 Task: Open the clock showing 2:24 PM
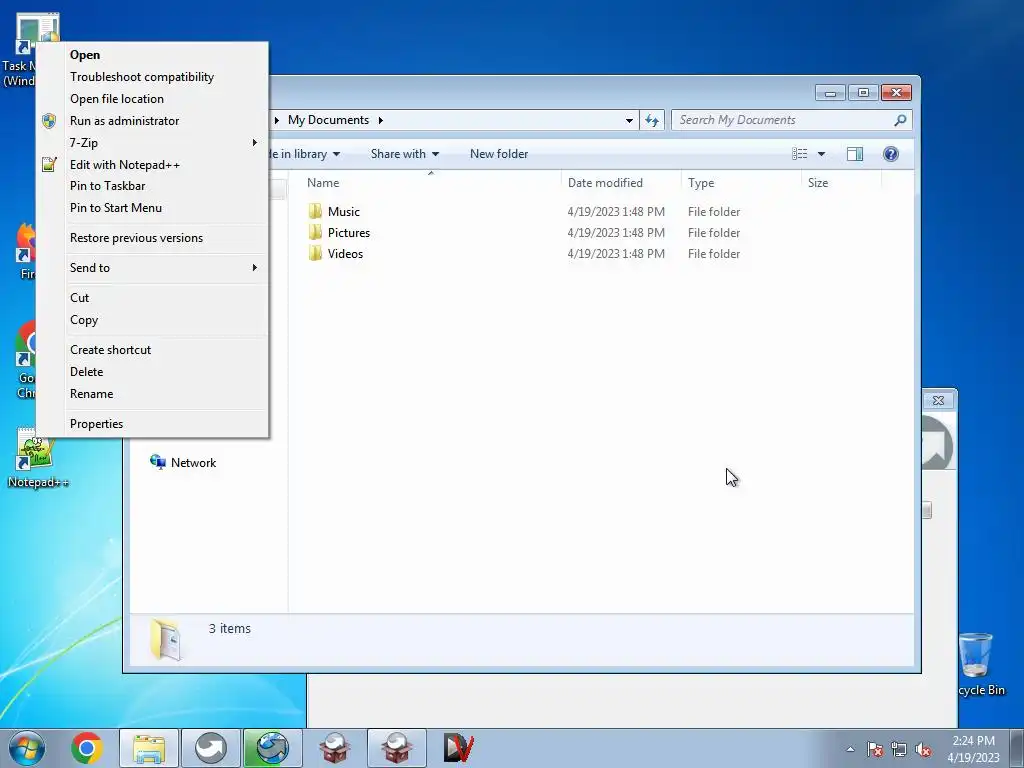pyautogui.click(x=973, y=749)
